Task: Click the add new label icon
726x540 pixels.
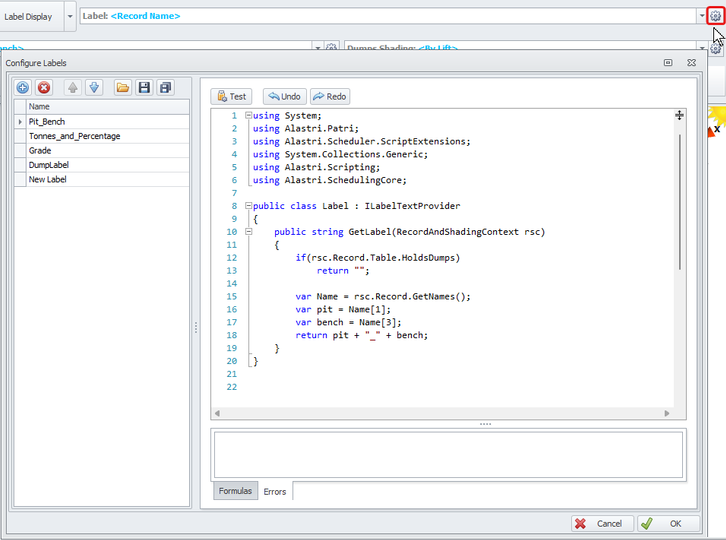Action: 23,88
